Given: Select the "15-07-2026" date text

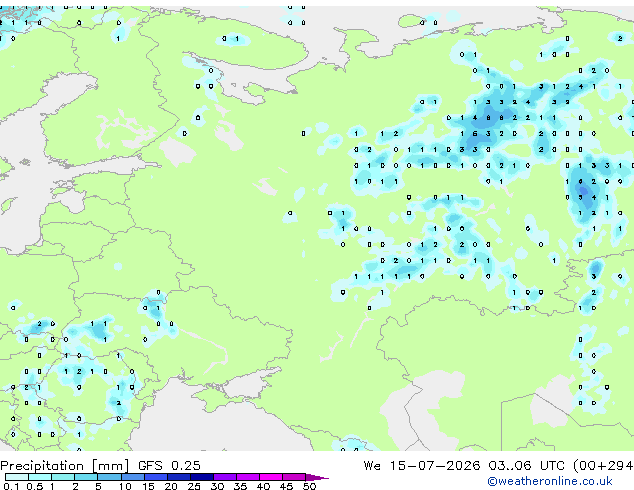Looking at the screenshot, I should tap(435, 466).
